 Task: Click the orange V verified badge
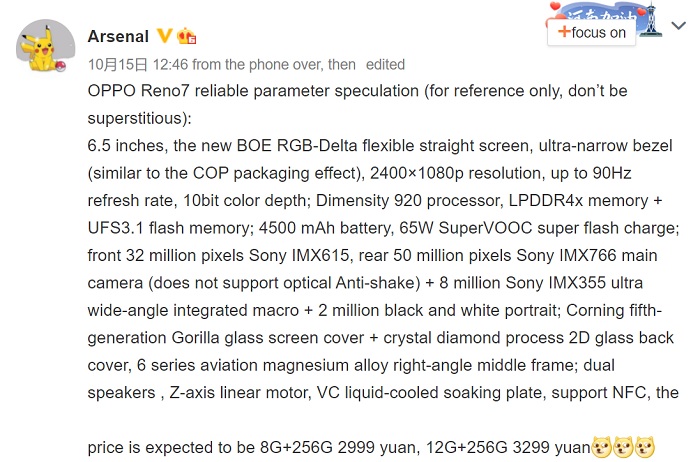click(x=164, y=36)
